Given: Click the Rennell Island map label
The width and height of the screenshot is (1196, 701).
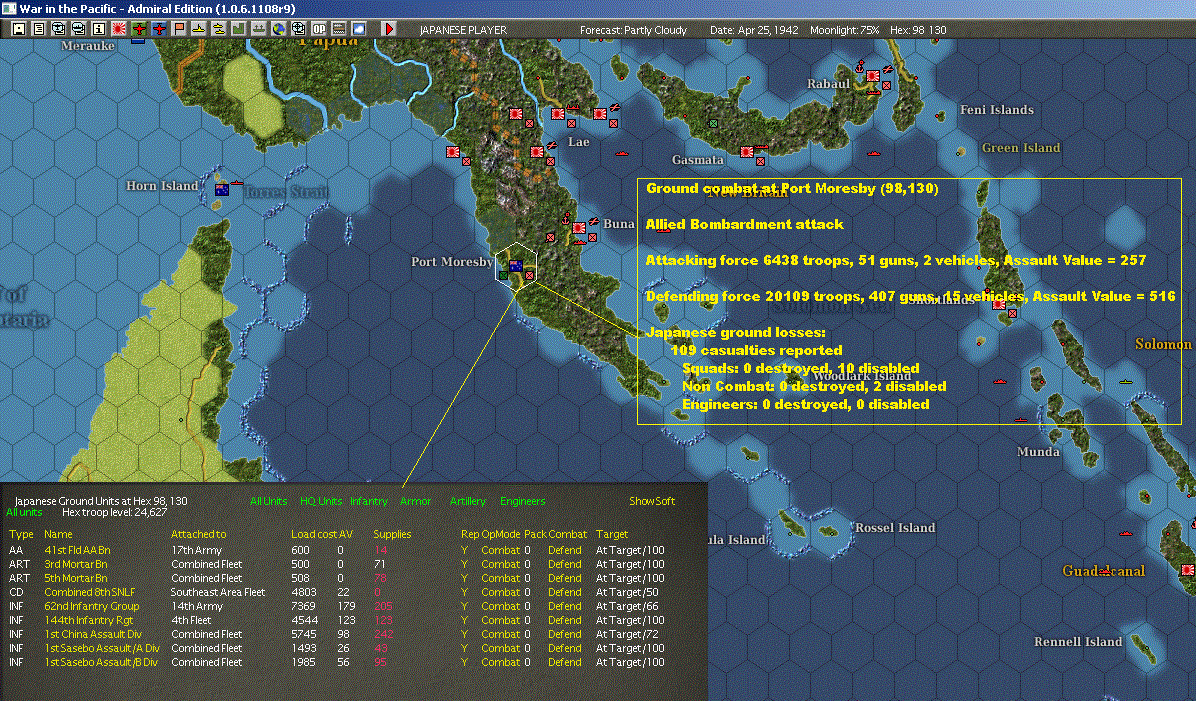Looking at the screenshot, I should pyautogui.click(x=1078, y=642).
